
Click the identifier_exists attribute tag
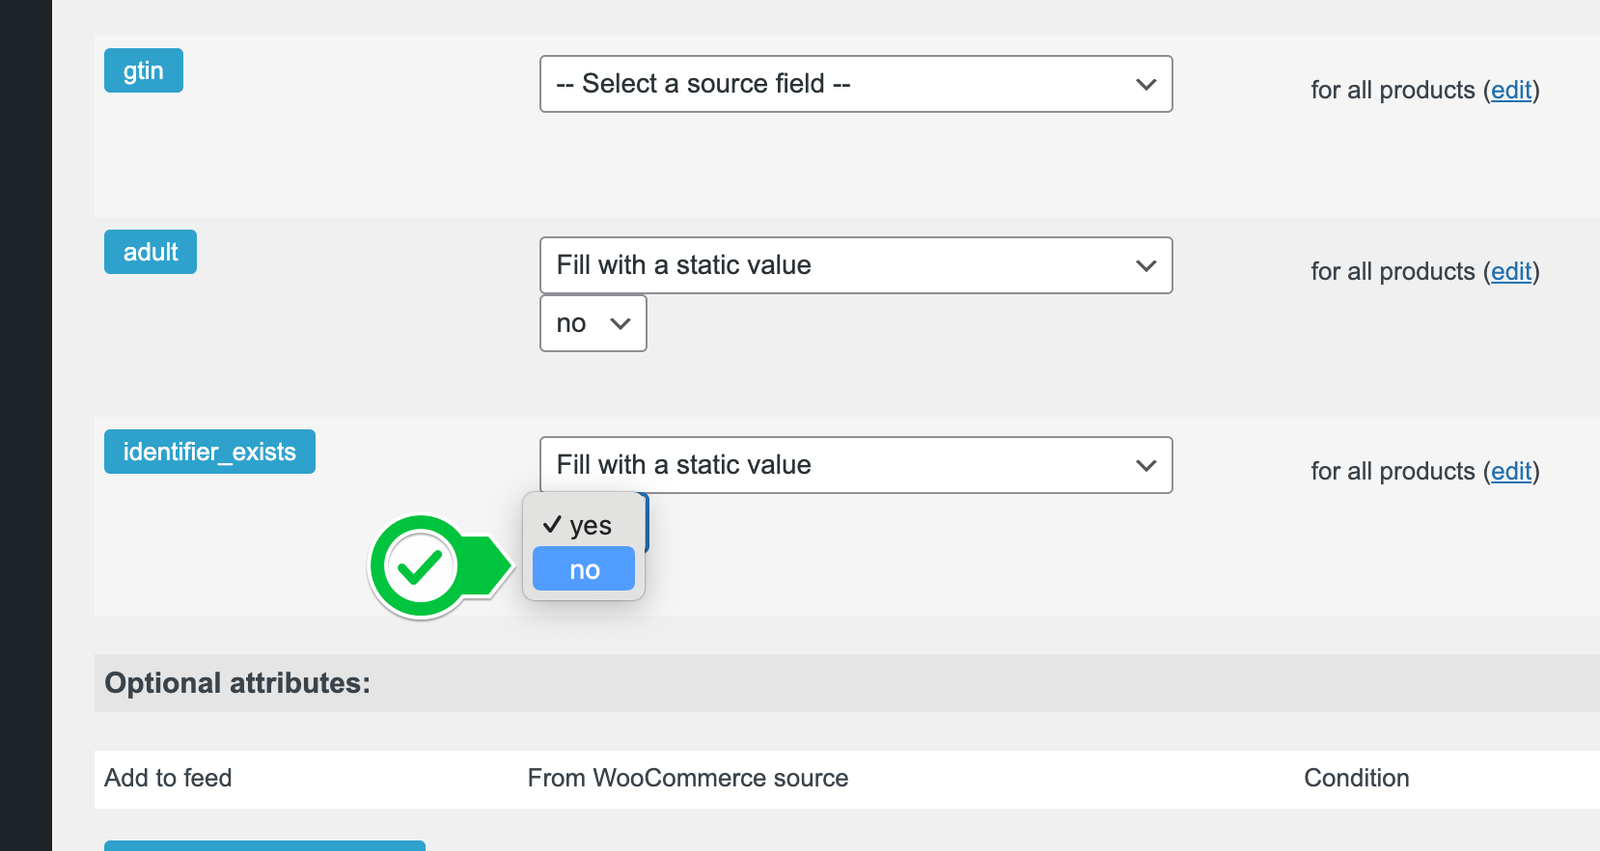pos(209,452)
